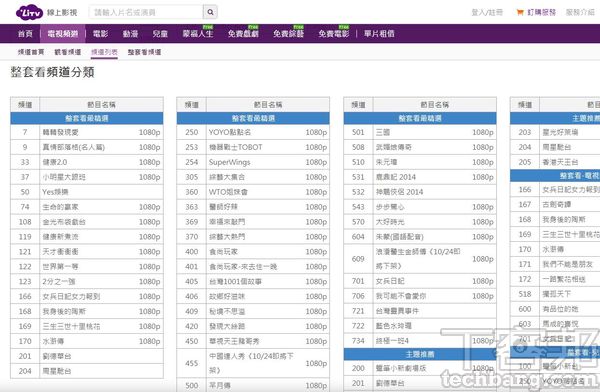Open the 登入/註冊 login link
Image resolution: width=600 pixels, height=392 pixels.
487,12
